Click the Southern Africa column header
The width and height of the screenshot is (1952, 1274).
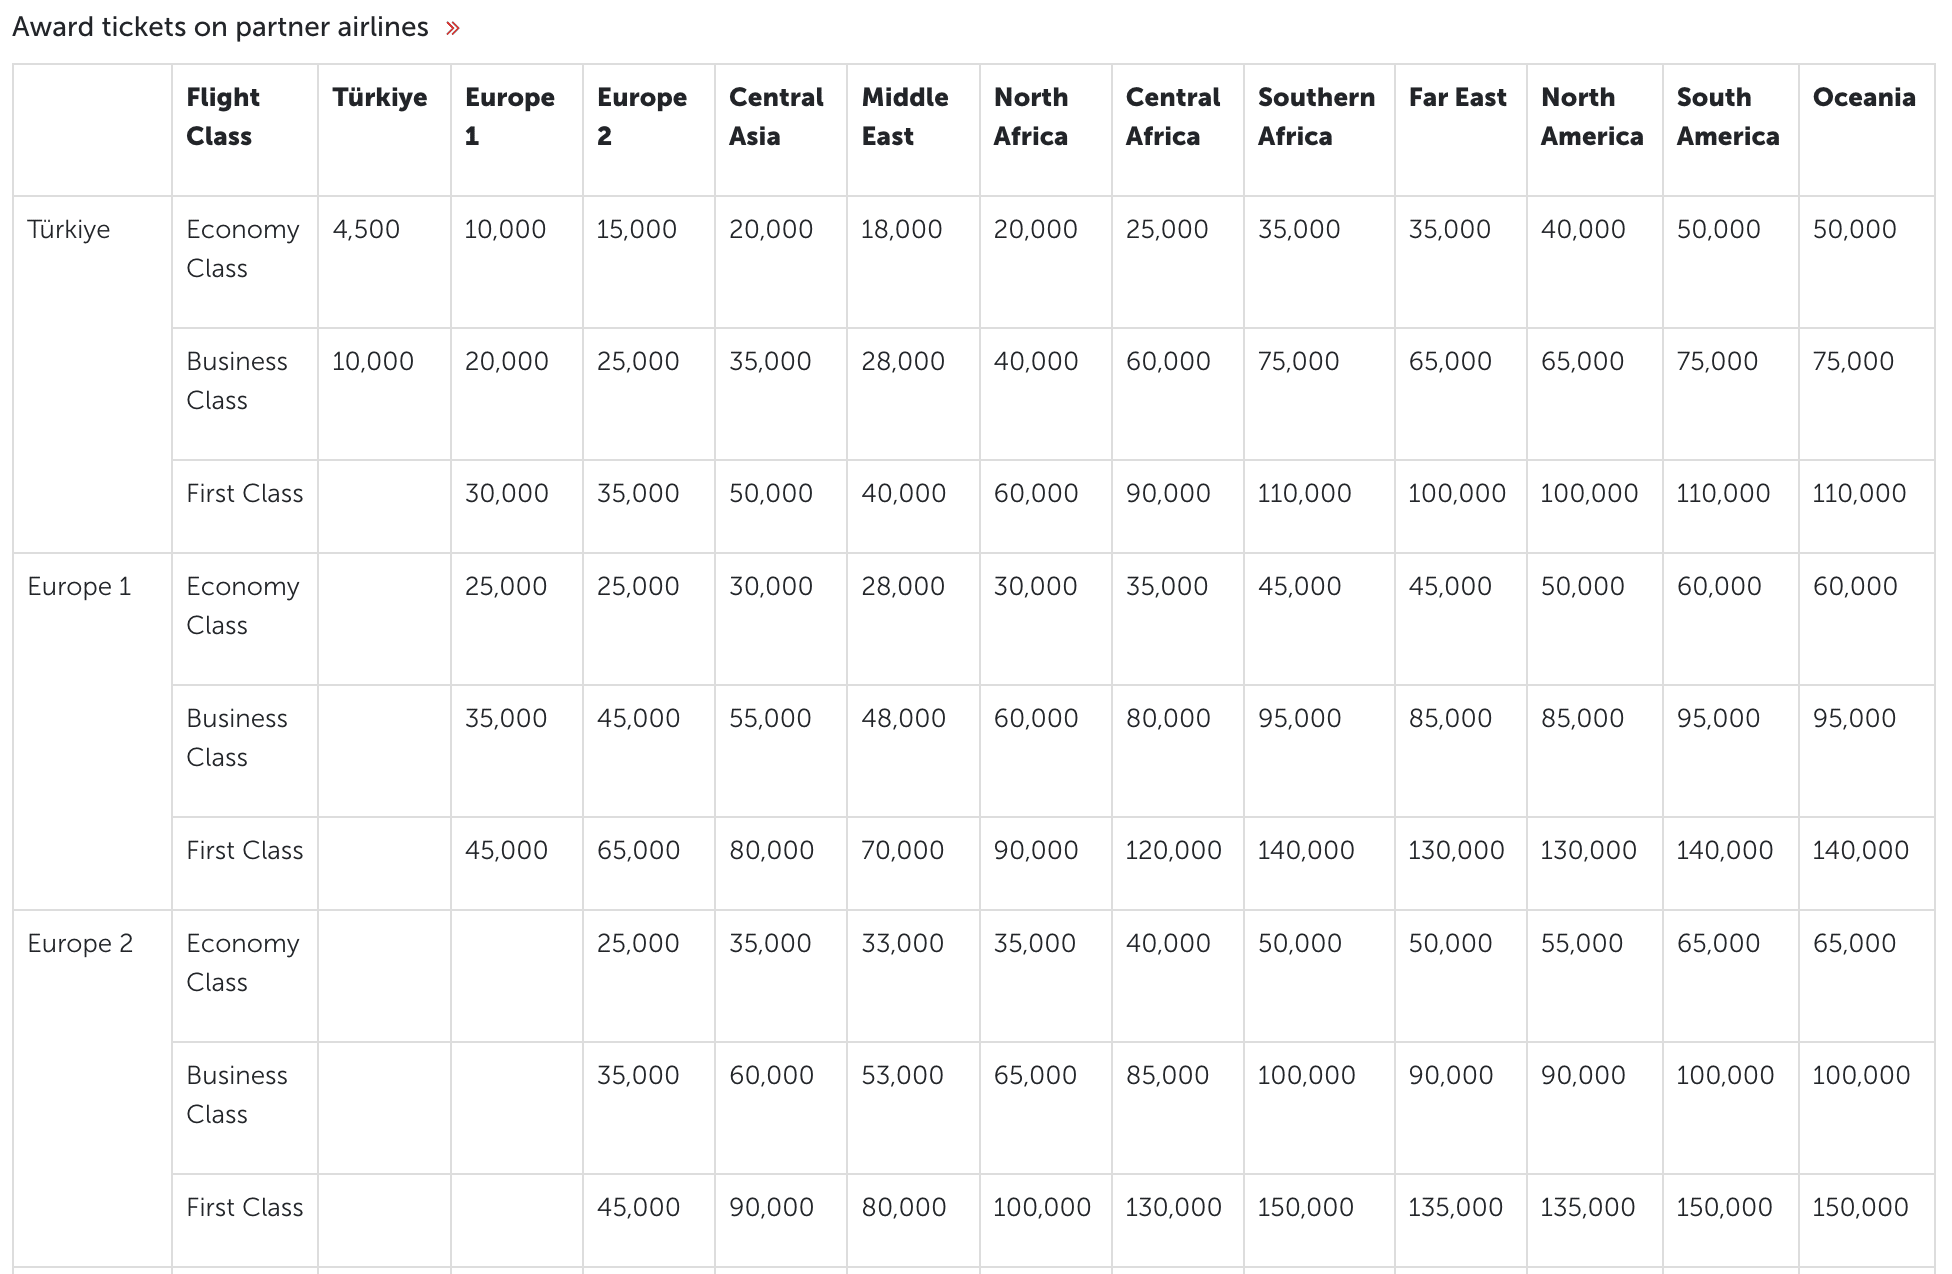[x=1315, y=116]
